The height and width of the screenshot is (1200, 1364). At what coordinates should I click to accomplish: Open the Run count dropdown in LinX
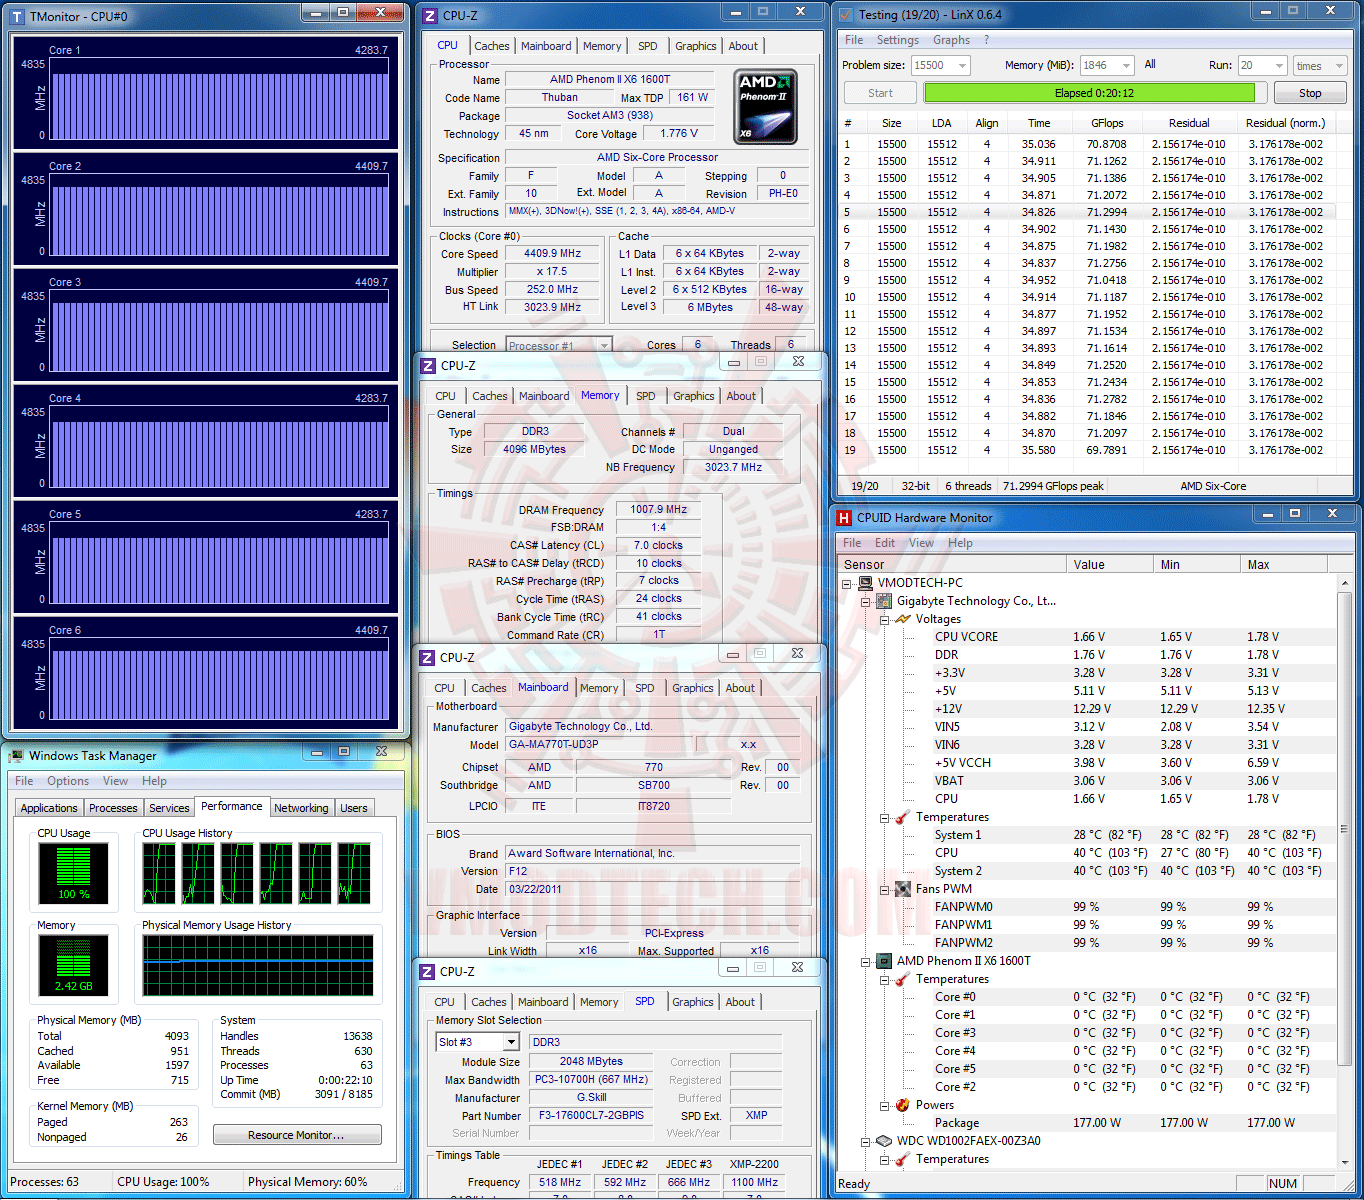click(x=1279, y=66)
